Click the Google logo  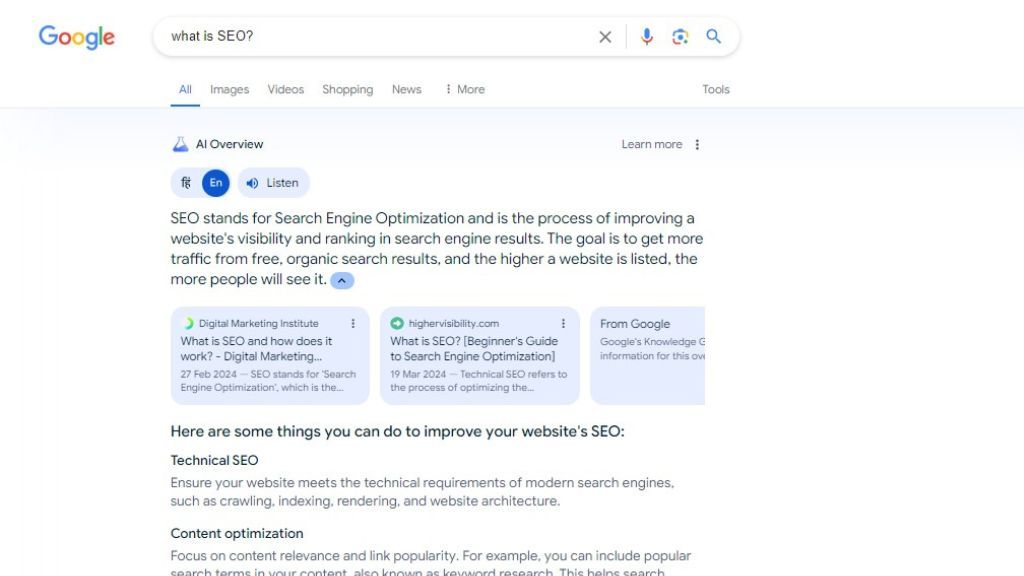[x=76, y=37]
